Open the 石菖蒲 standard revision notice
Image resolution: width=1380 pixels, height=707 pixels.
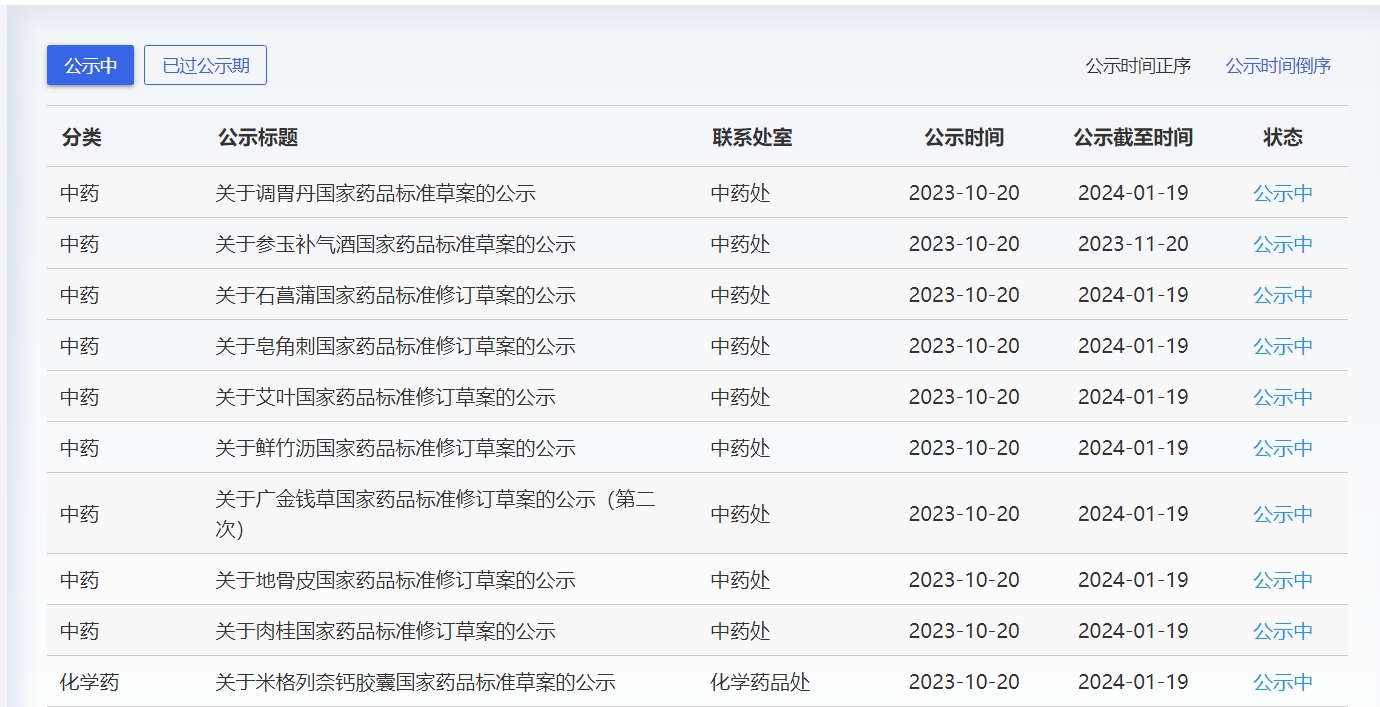[395, 295]
